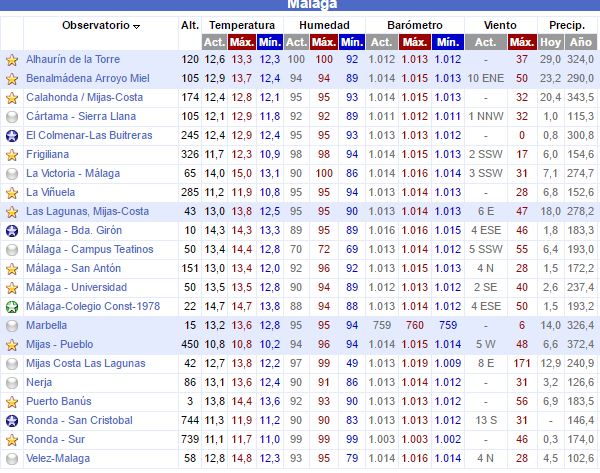Click the gray circle icon beside Cártama - Sierra Llana

click(x=12, y=117)
